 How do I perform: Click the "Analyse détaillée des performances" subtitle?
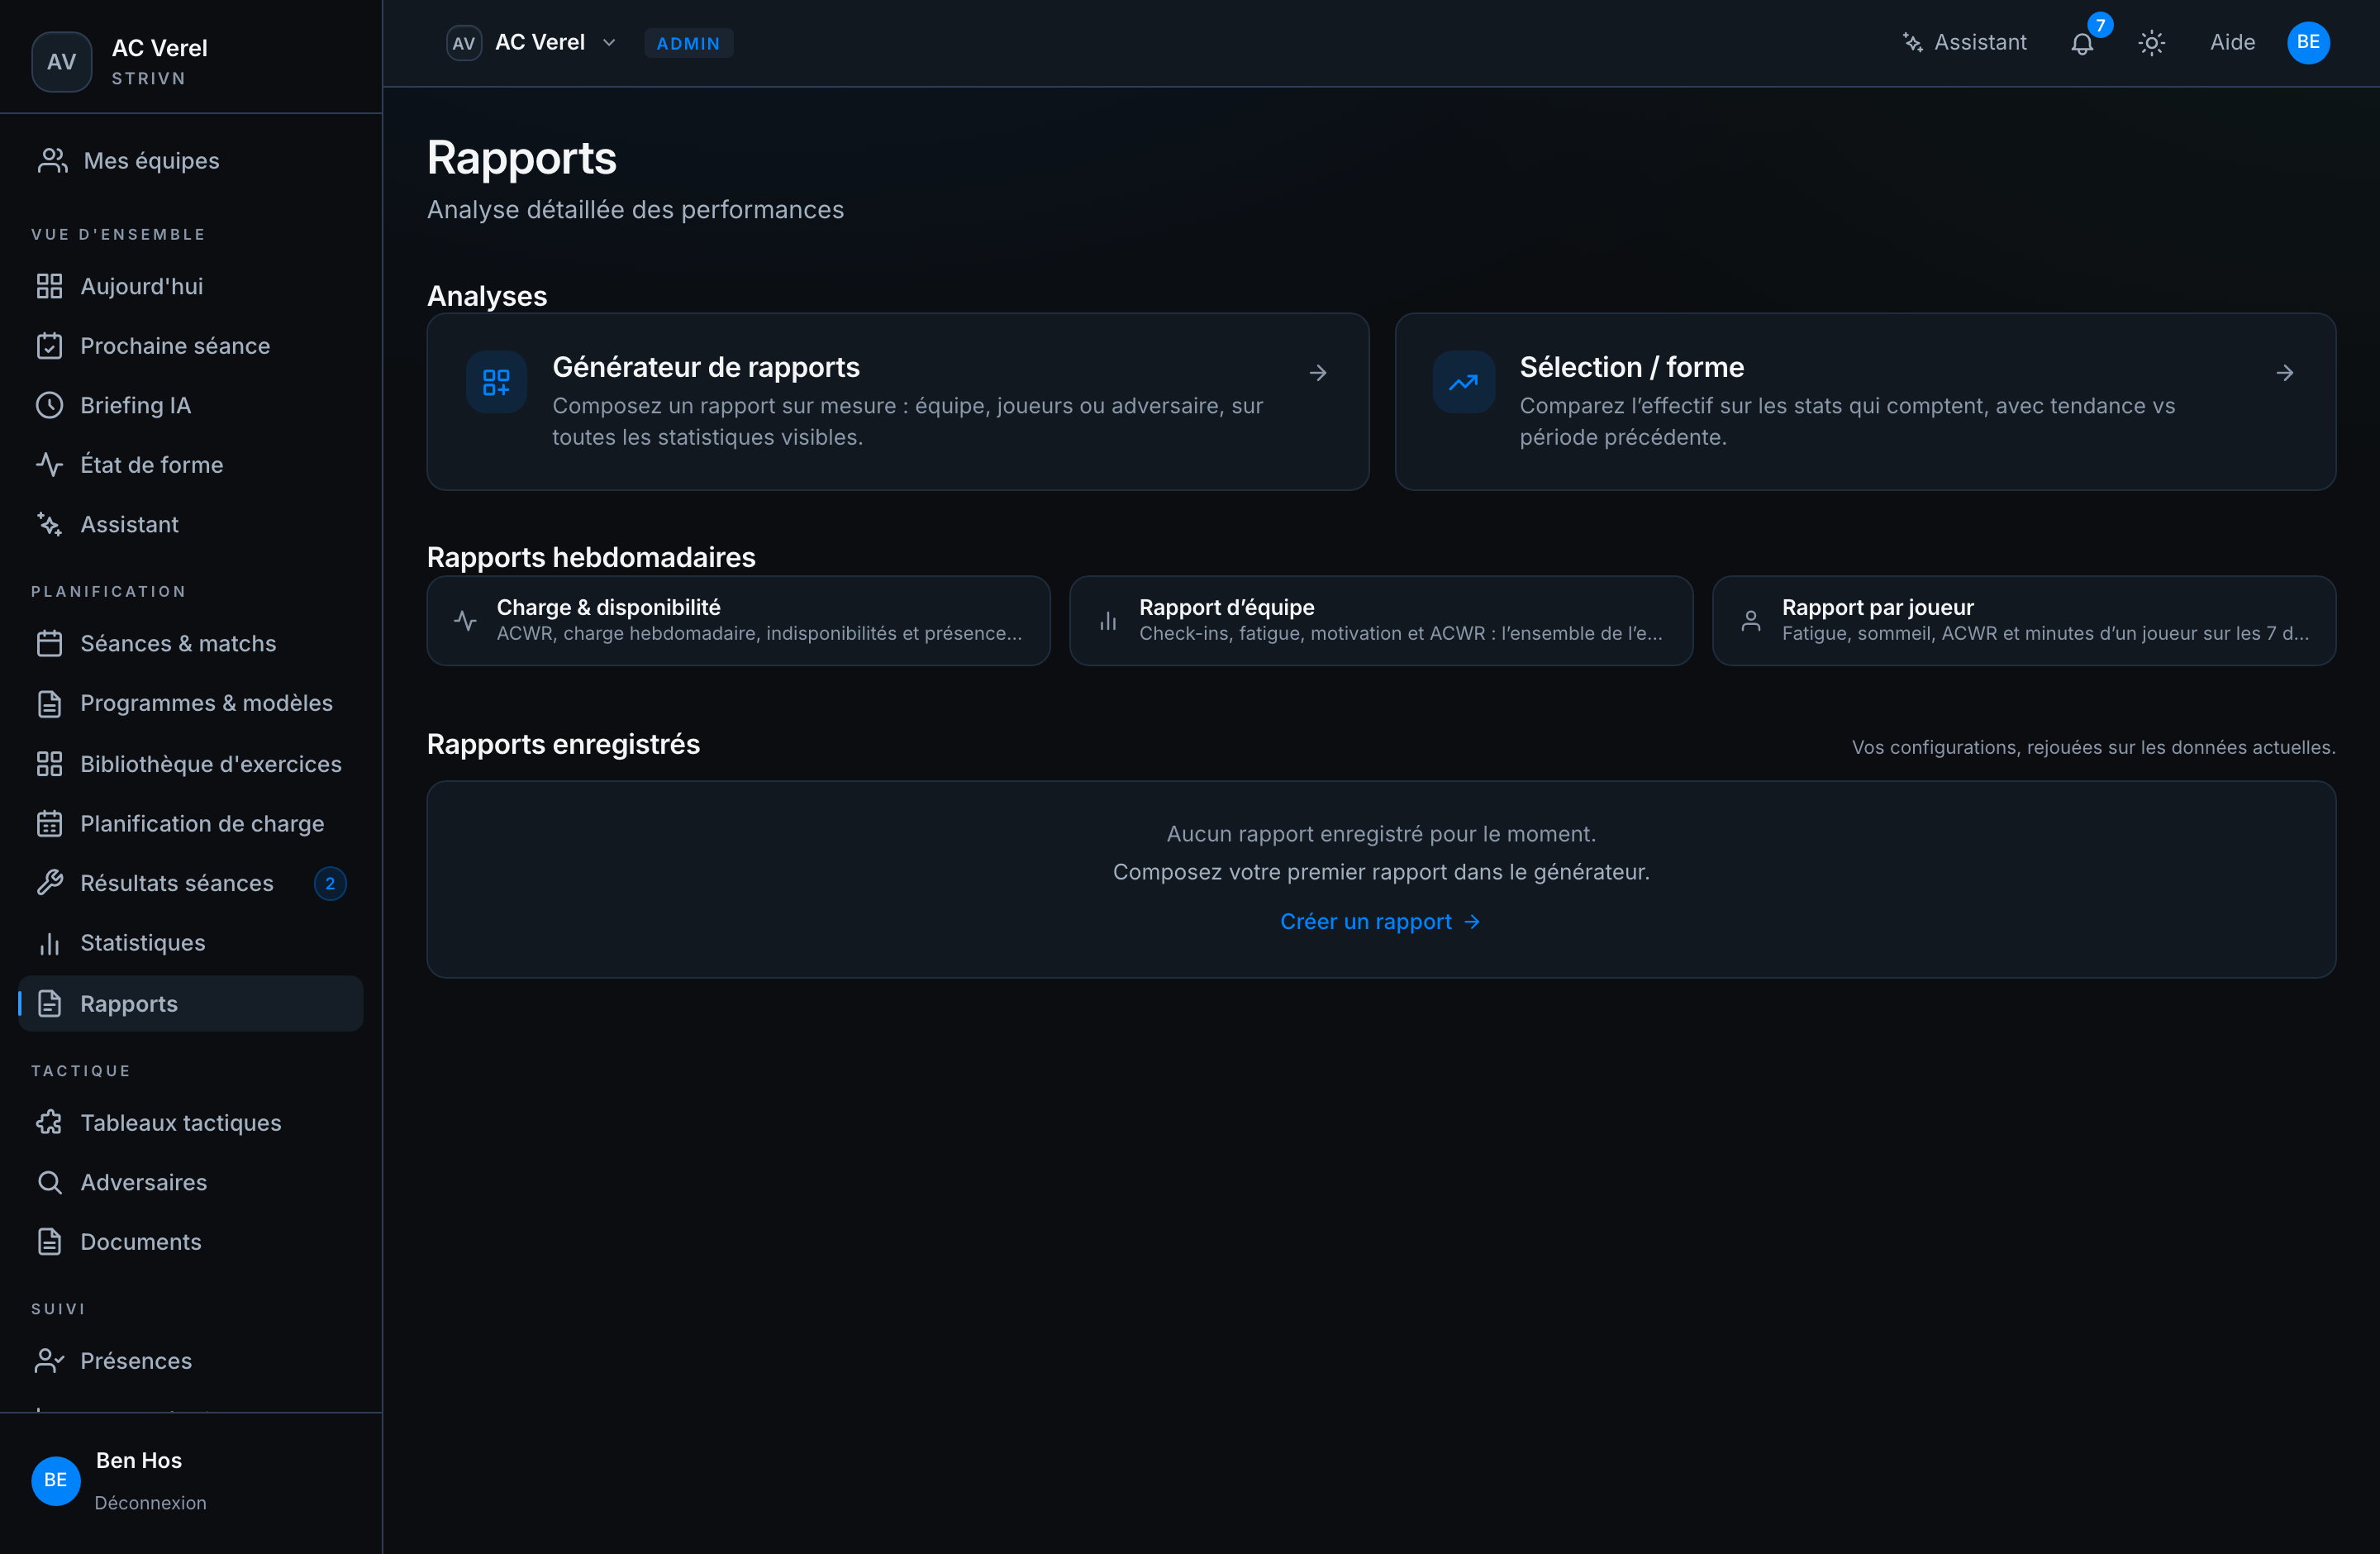[635, 209]
